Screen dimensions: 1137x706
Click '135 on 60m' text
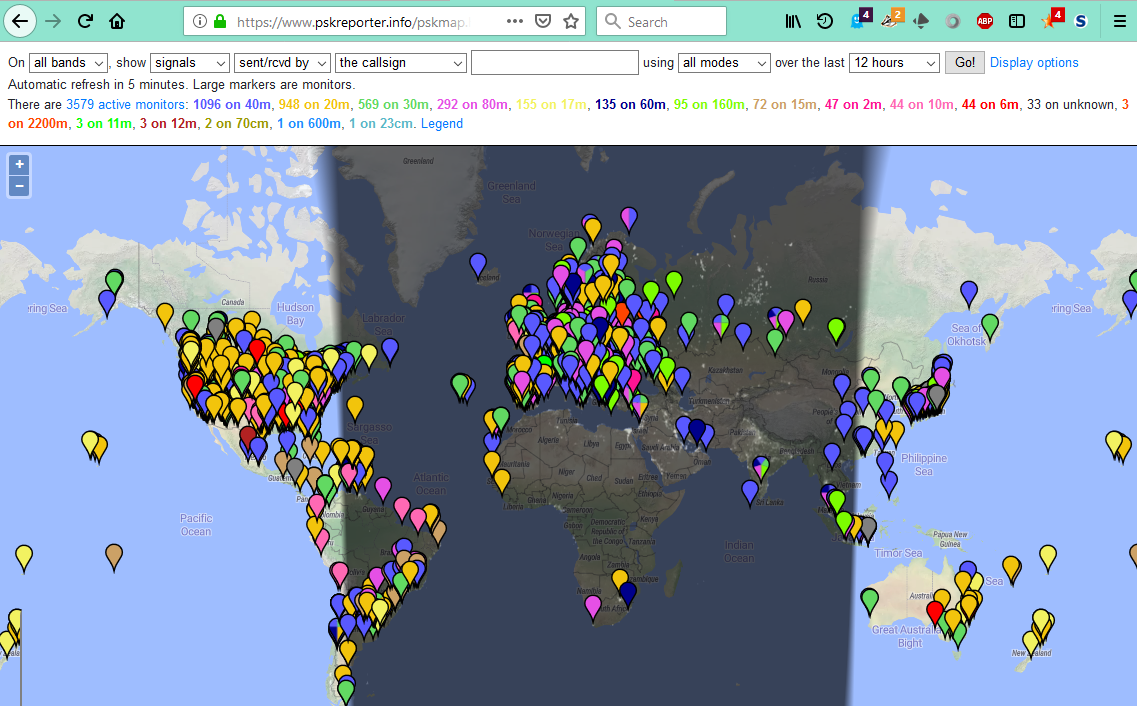[x=630, y=104]
